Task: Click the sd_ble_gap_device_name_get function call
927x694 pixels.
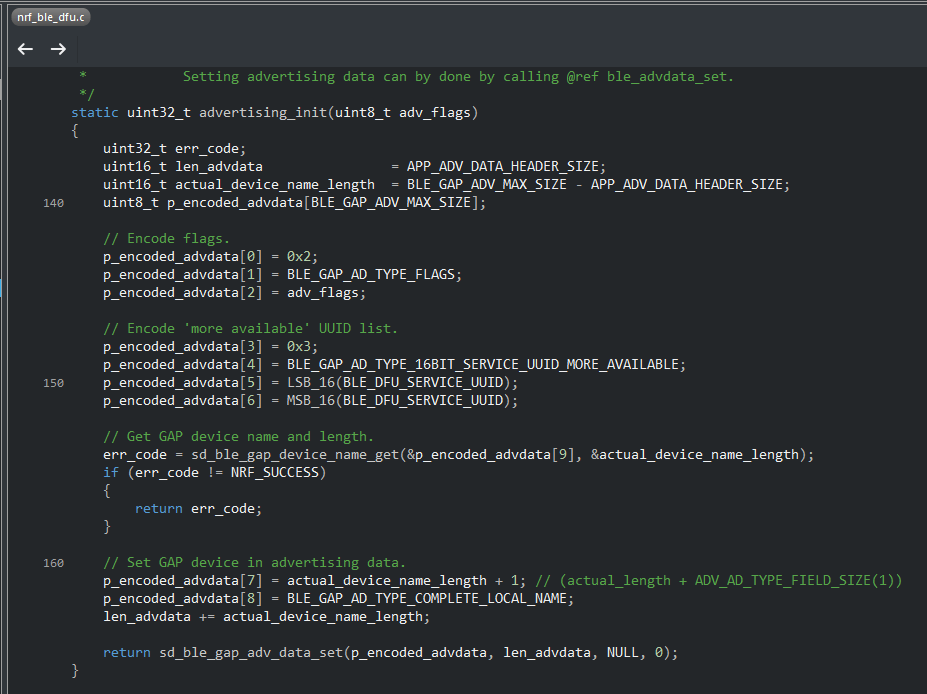Action: (x=291, y=455)
